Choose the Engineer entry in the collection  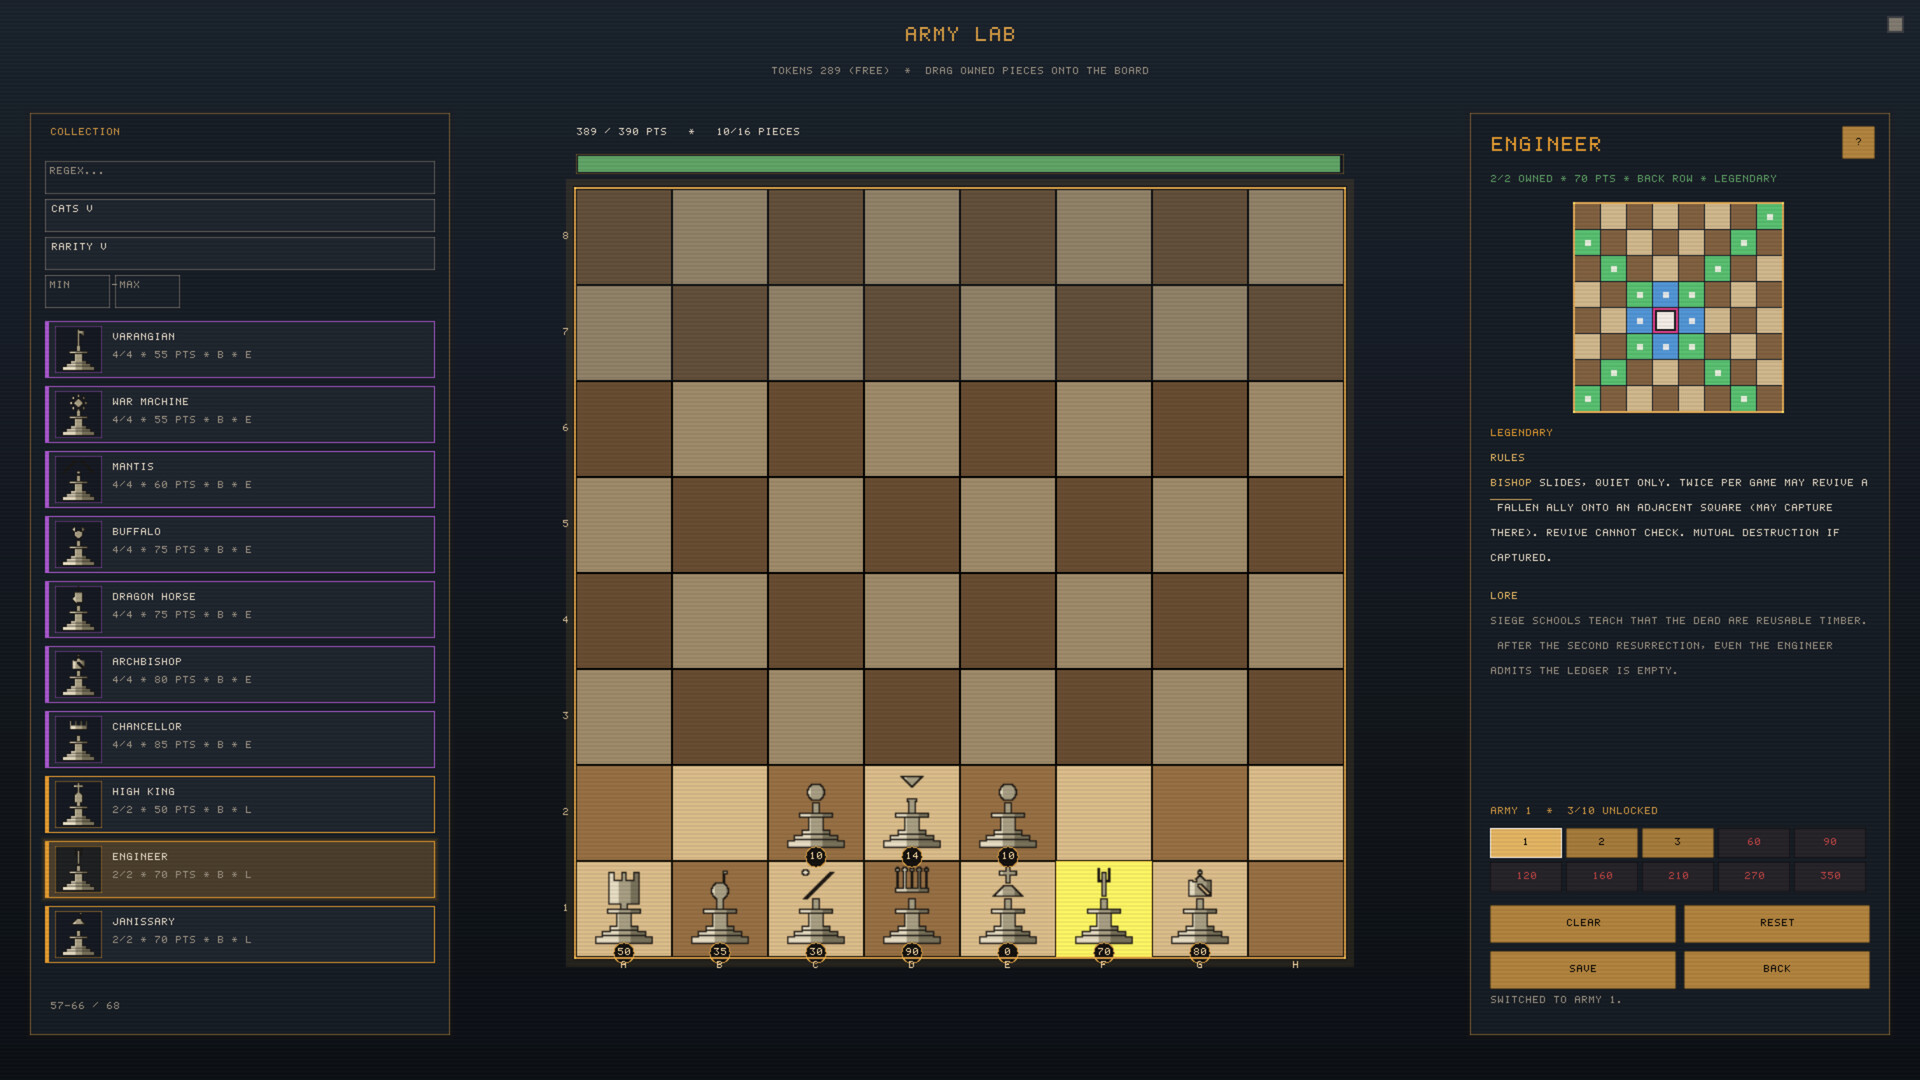[240, 869]
